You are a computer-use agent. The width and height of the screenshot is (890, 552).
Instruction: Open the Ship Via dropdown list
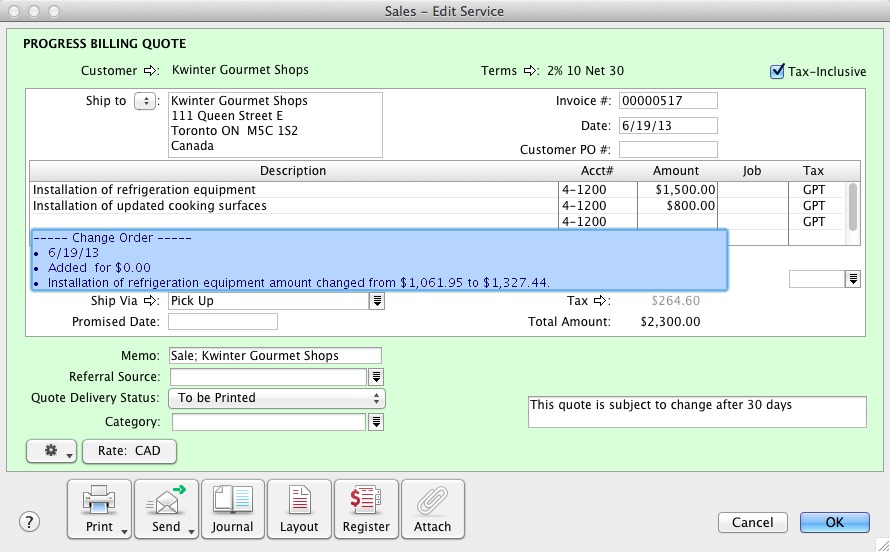pos(377,301)
